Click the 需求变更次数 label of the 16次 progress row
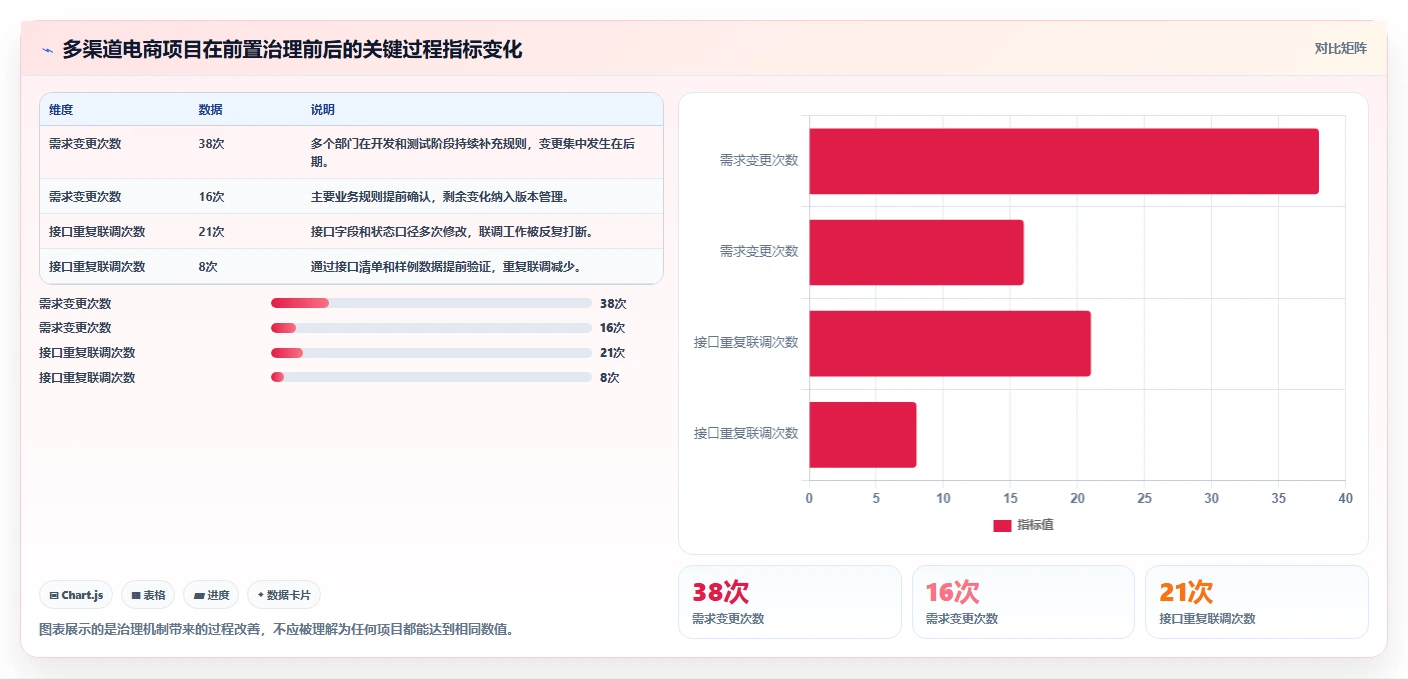 coord(75,327)
